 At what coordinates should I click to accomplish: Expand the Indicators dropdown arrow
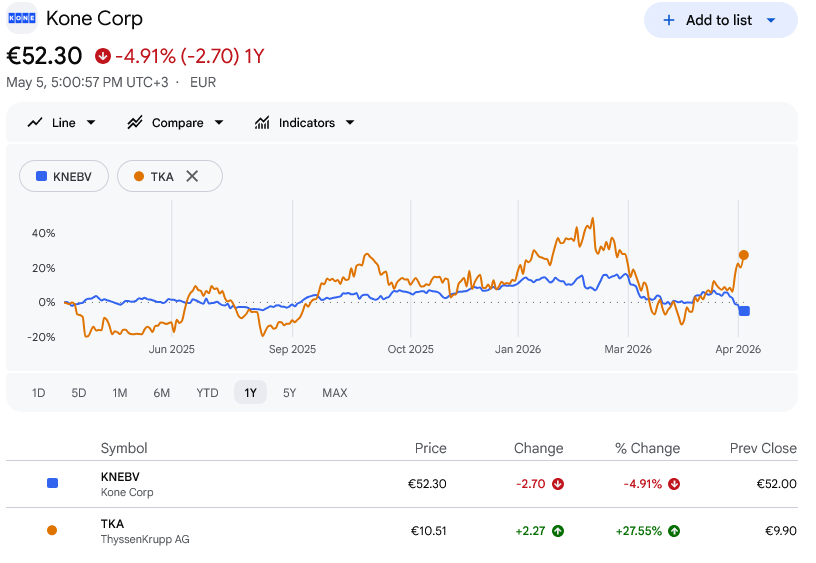coord(350,123)
